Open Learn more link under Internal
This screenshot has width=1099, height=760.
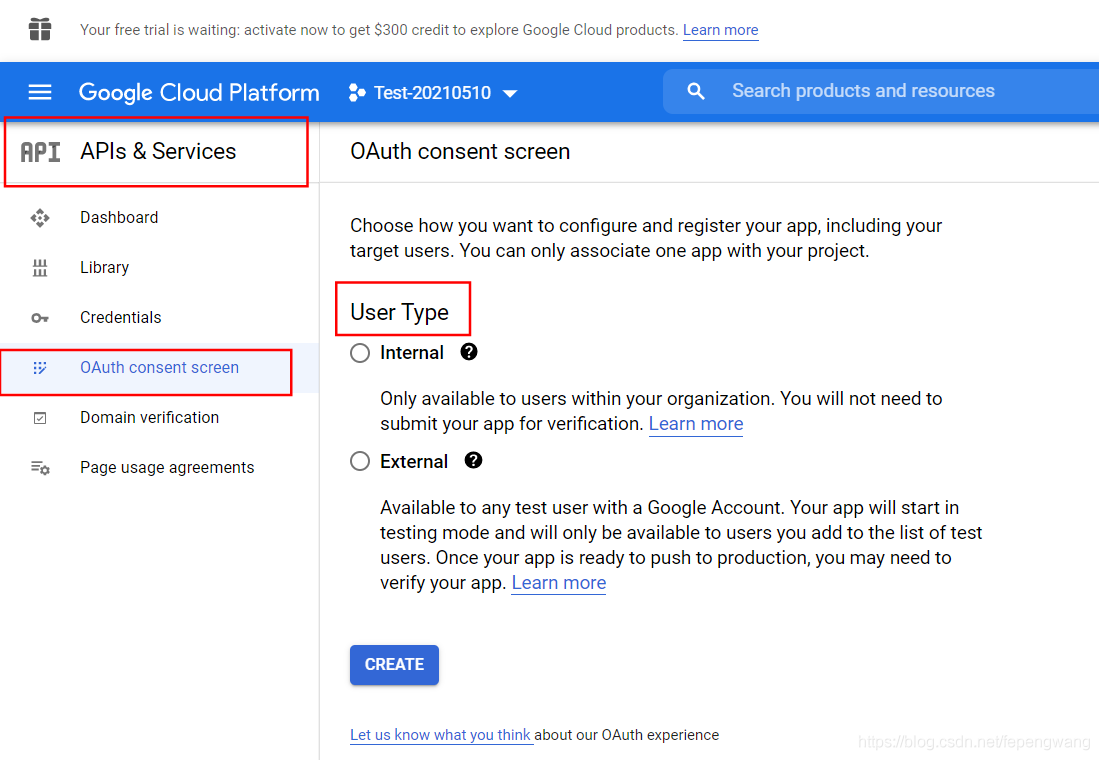[696, 423]
